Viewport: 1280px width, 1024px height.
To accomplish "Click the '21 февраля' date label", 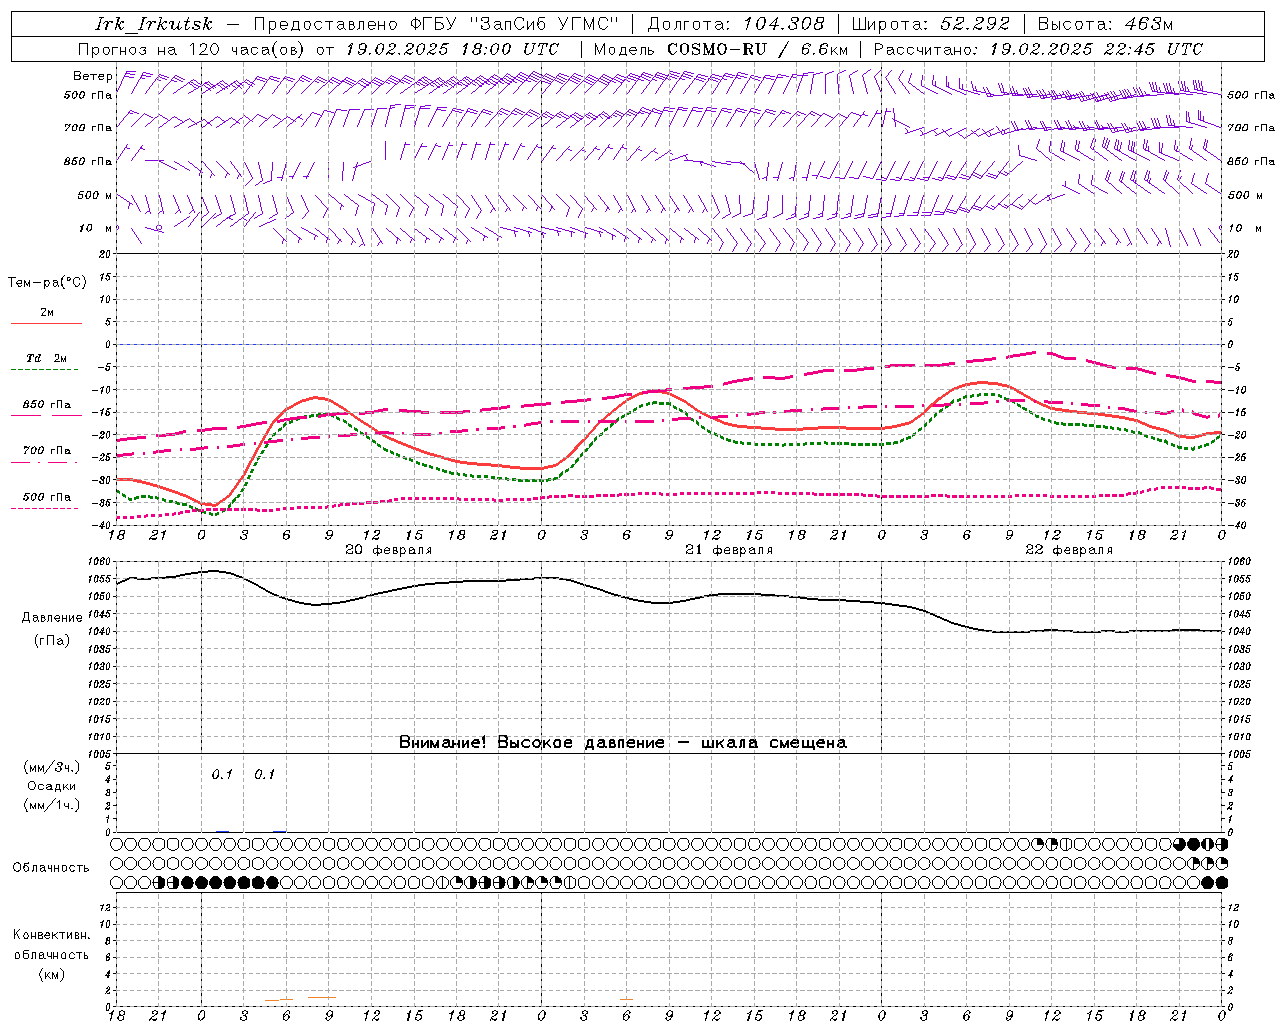I will (729, 550).
